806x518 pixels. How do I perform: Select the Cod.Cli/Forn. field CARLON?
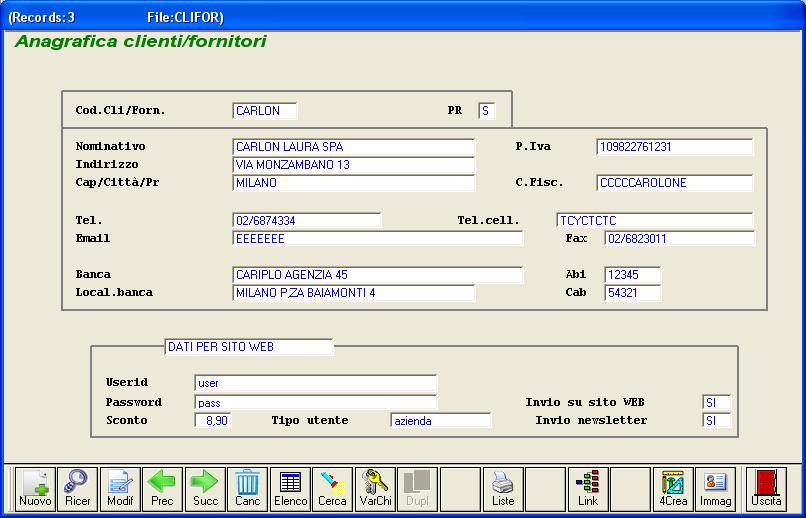pyautogui.click(x=265, y=111)
